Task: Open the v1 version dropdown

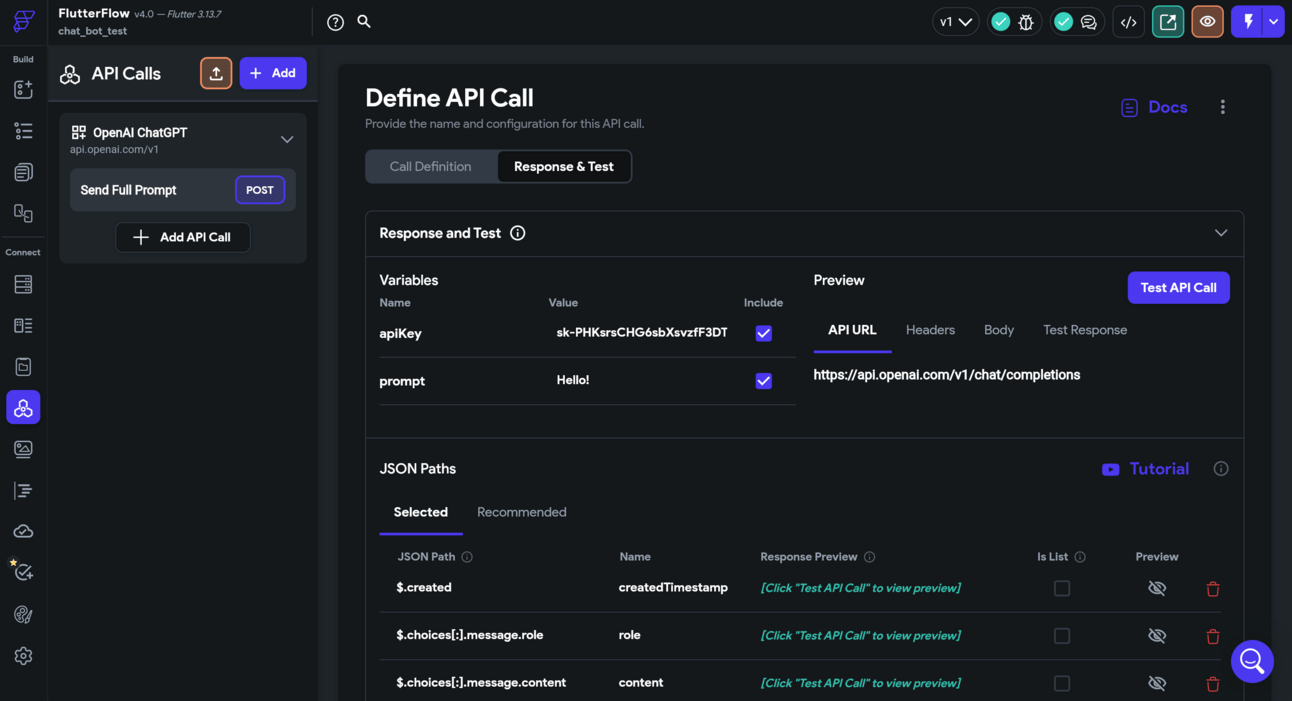Action: coord(956,22)
